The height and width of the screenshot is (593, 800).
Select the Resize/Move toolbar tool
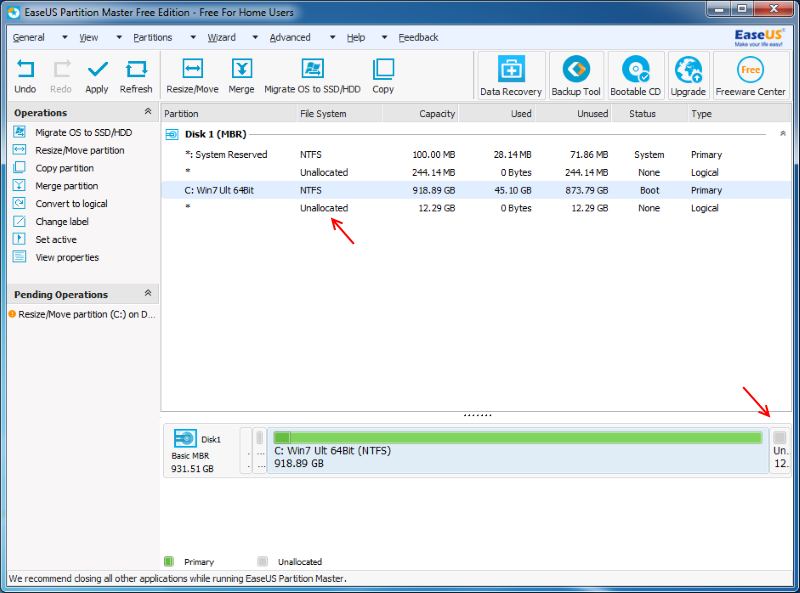[192, 69]
